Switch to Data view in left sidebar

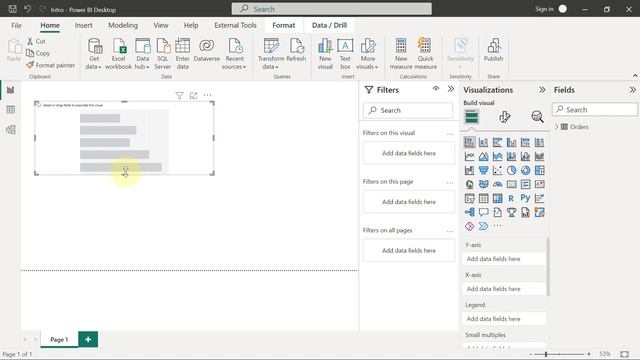tap(11, 109)
